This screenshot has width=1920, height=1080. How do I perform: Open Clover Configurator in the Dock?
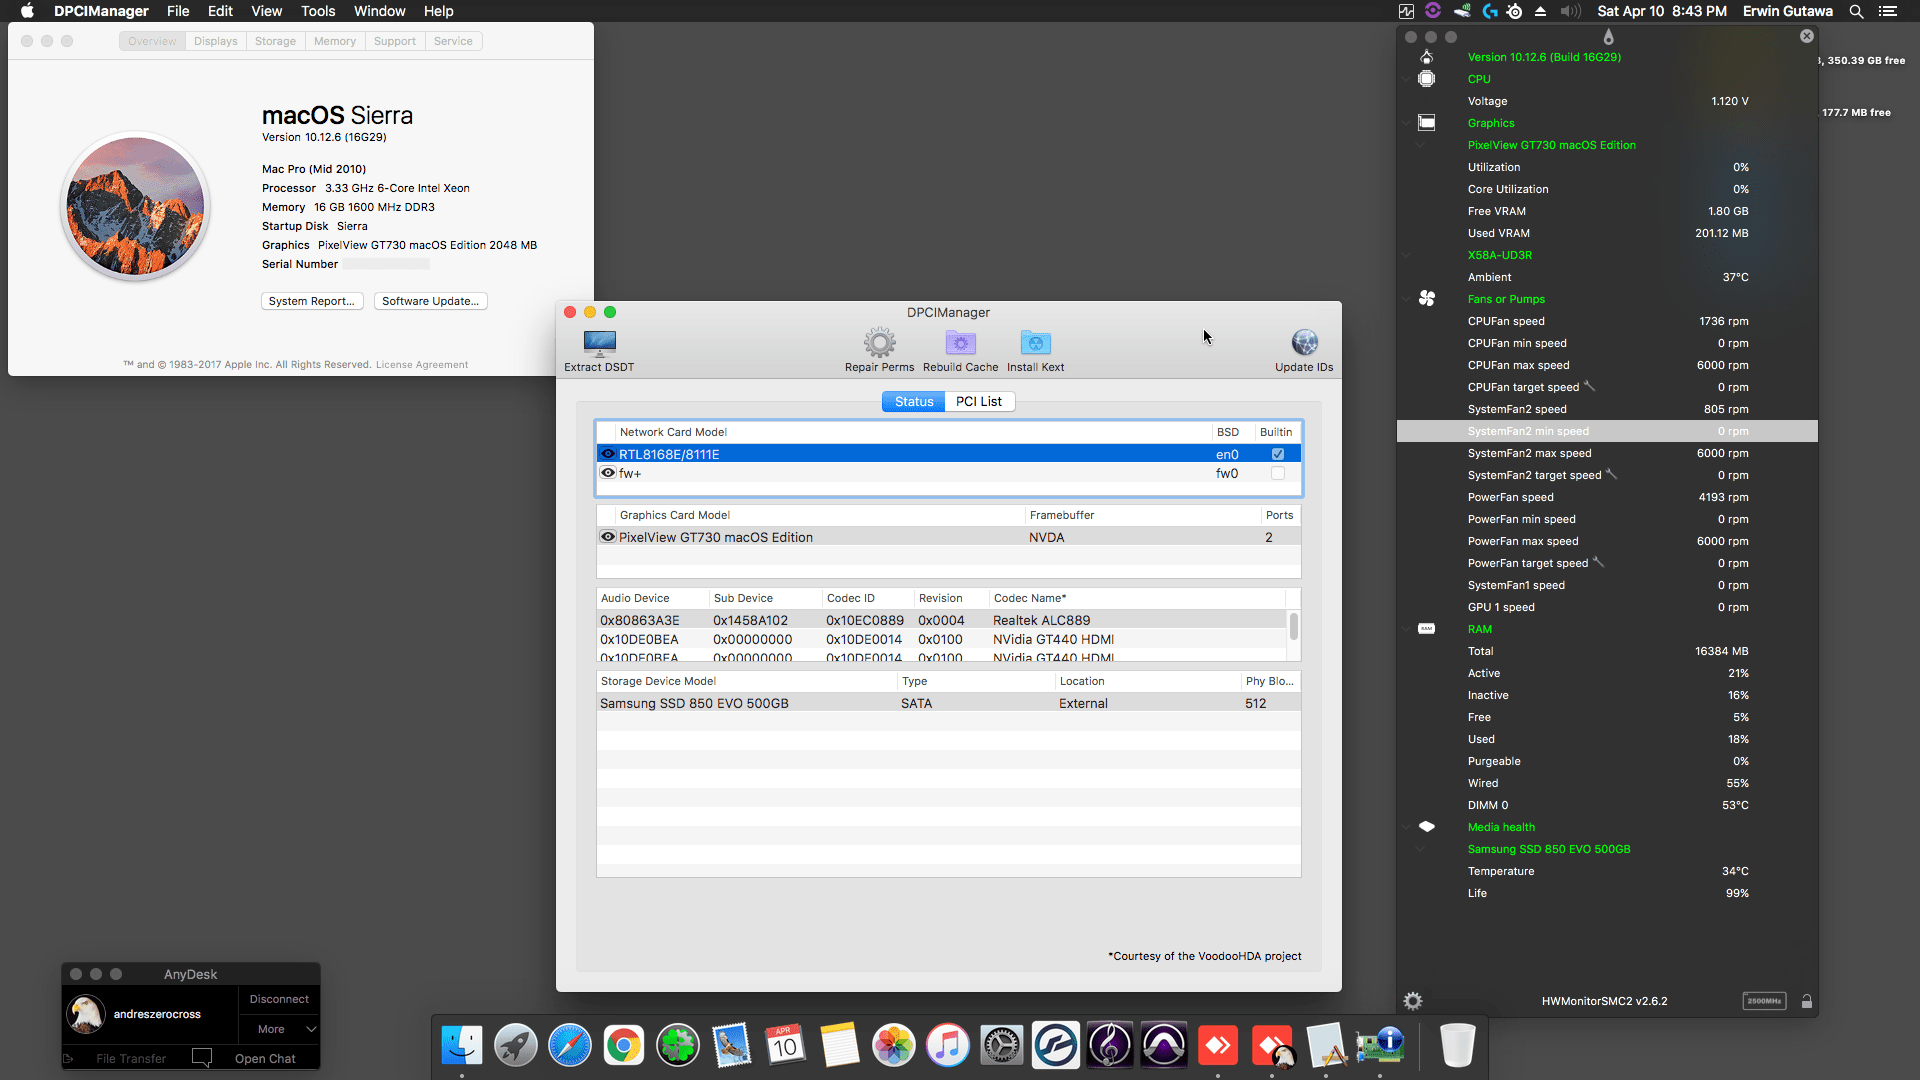tap(678, 1046)
